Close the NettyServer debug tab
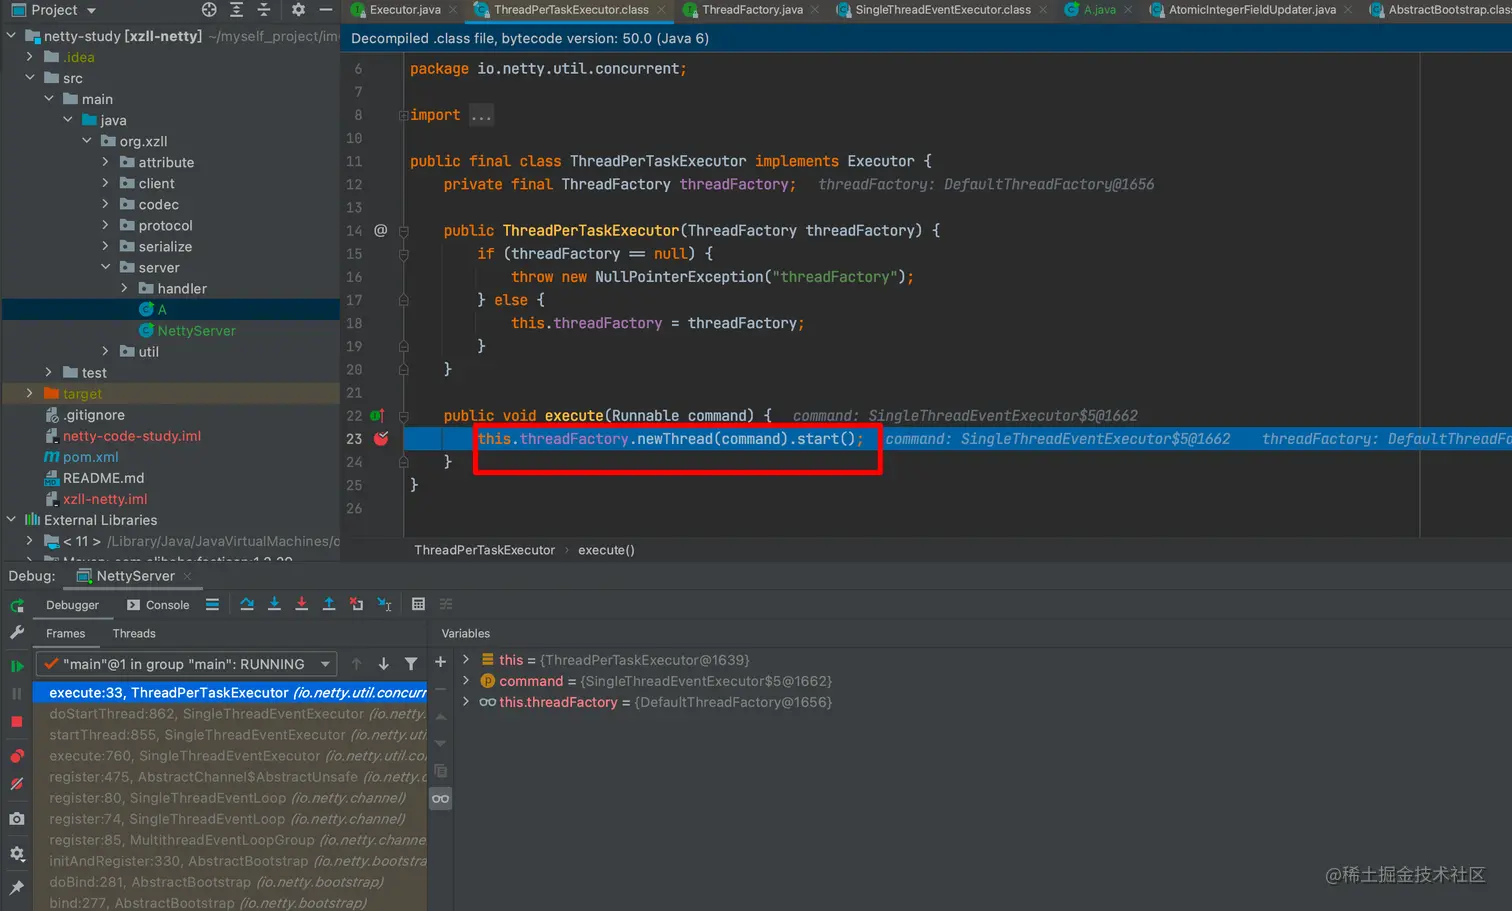The width and height of the screenshot is (1512, 911). pos(187,577)
